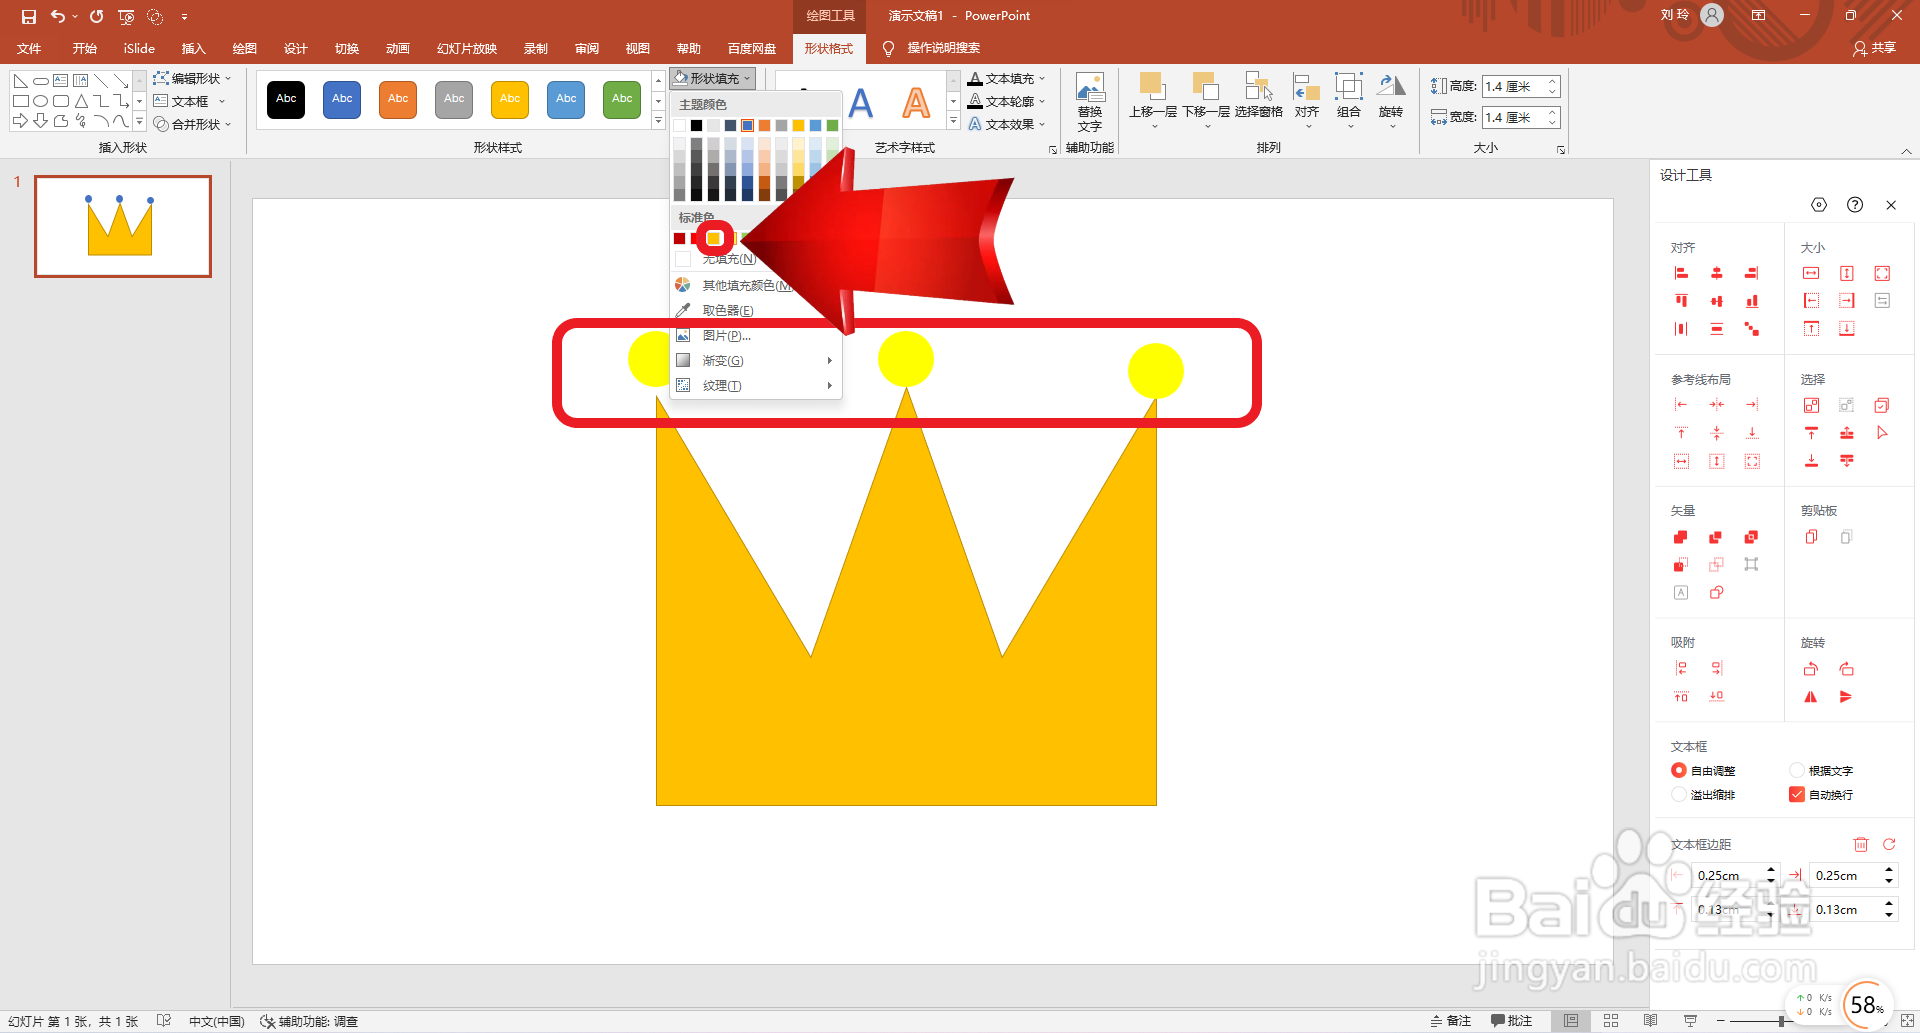The height and width of the screenshot is (1033, 1920).
Task: Toggle the Notes (备注) pane
Action: pos(1451,1021)
